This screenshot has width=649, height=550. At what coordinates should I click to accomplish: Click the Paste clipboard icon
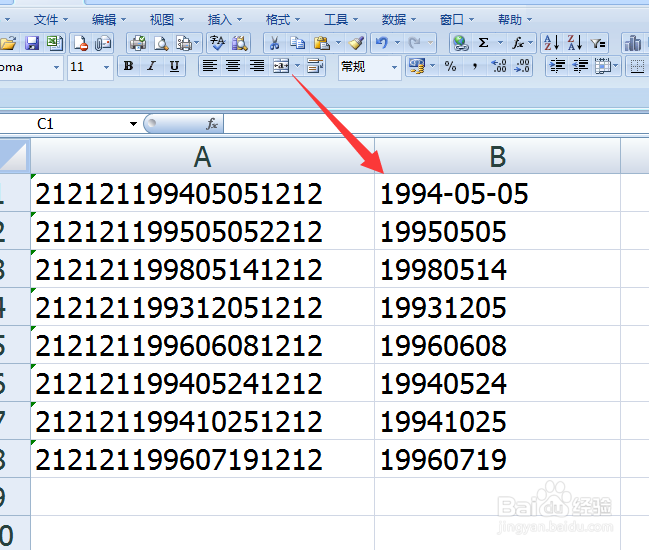(x=322, y=43)
